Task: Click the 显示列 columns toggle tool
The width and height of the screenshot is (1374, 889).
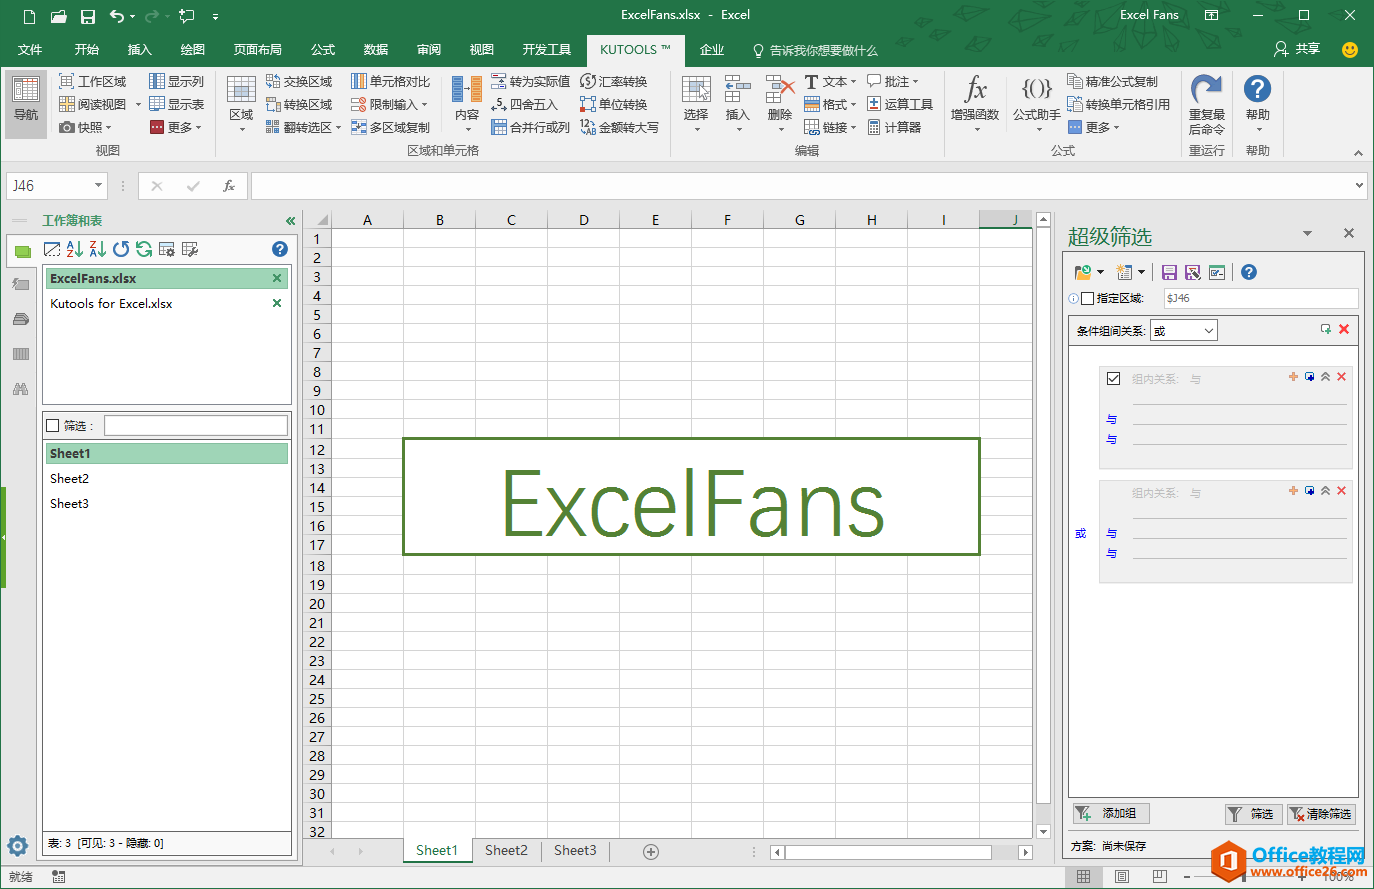Action: [x=176, y=82]
